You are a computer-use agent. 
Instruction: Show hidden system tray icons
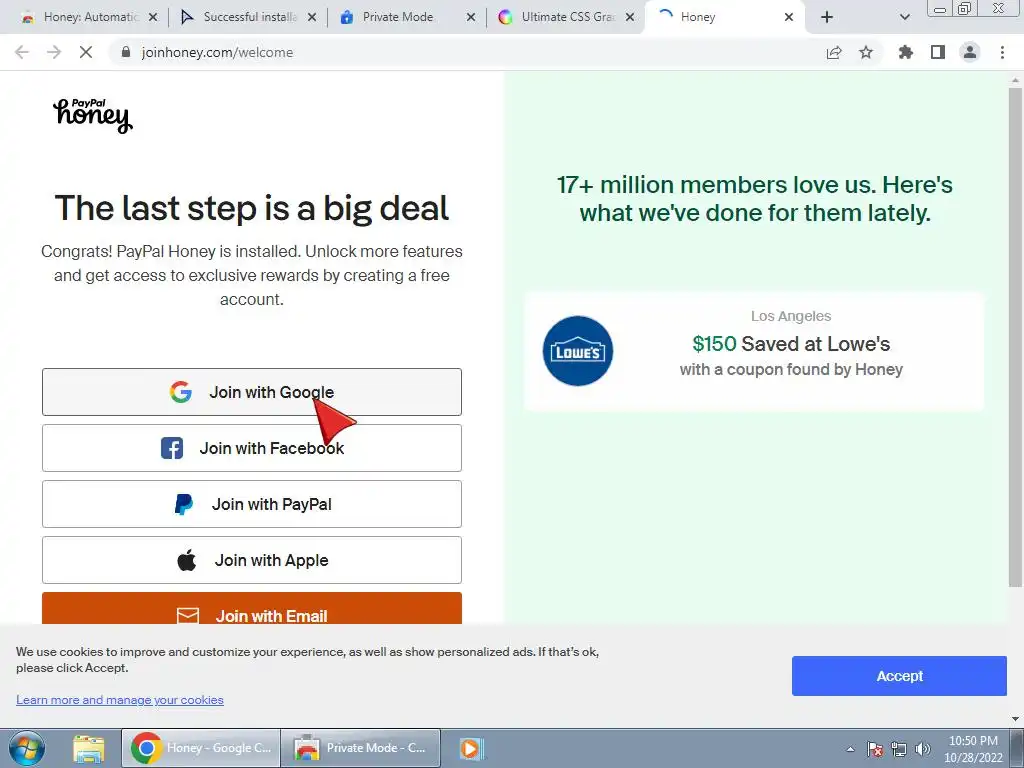pos(850,749)
